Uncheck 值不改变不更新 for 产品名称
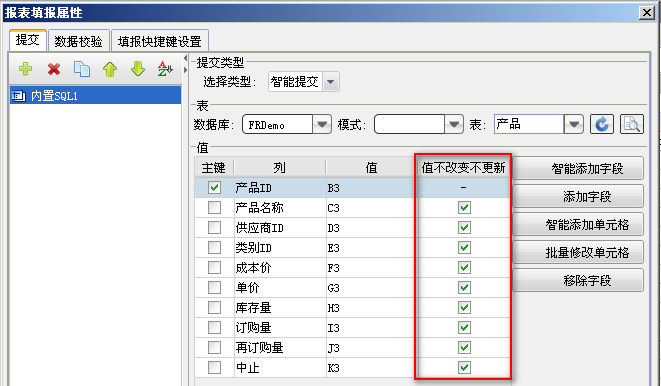Viewport: 661px width, 386px height. point(464,208)
